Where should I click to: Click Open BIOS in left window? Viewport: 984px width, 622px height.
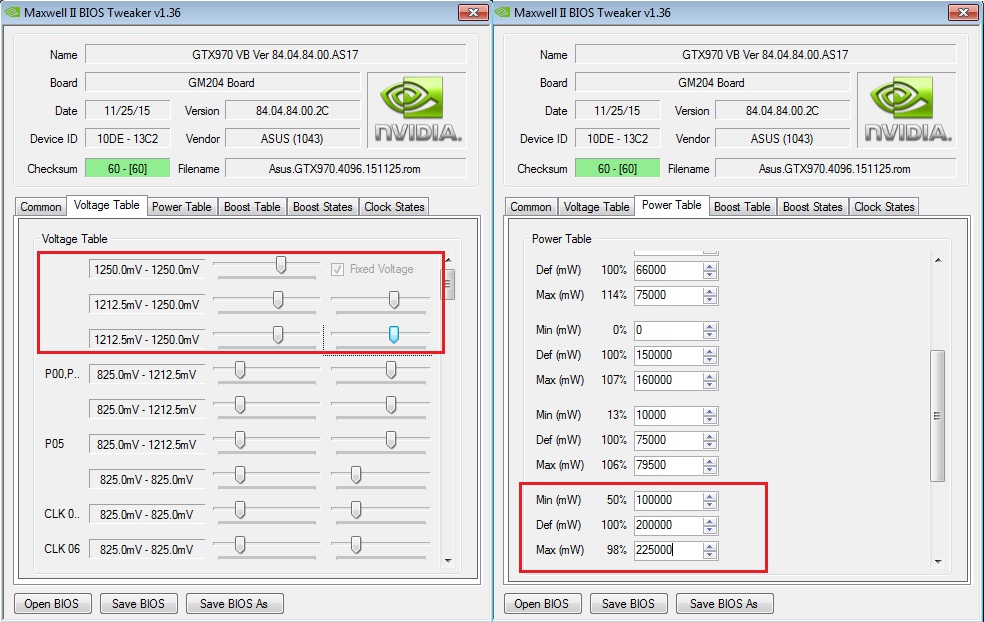tap(52, 604)
